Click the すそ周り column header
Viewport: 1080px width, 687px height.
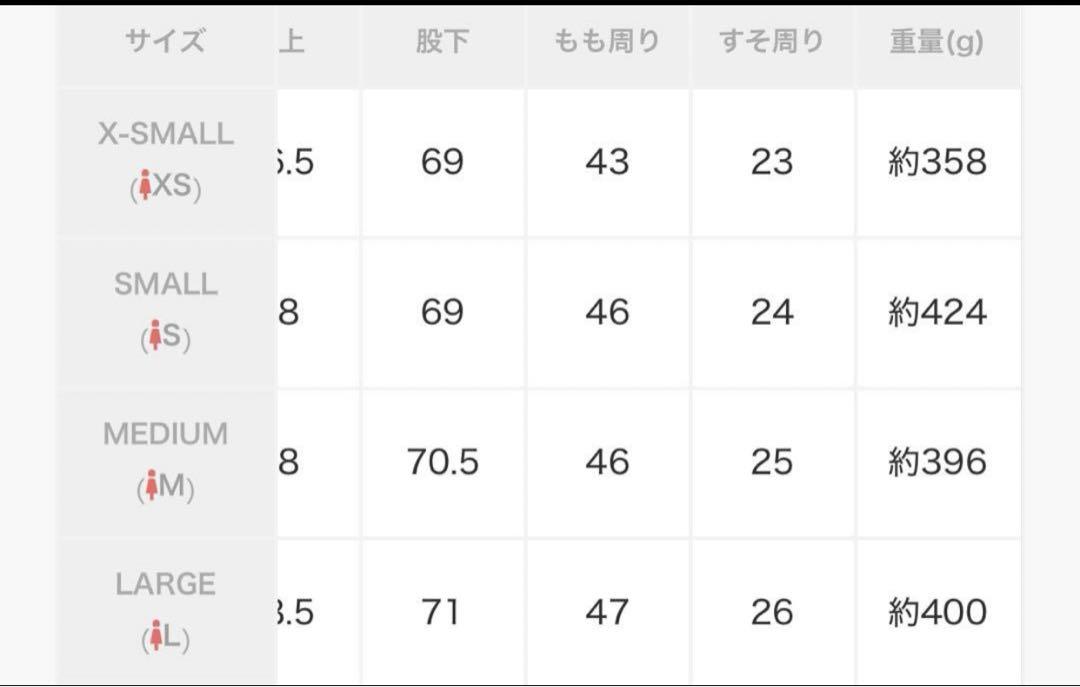tap(772, 43)
